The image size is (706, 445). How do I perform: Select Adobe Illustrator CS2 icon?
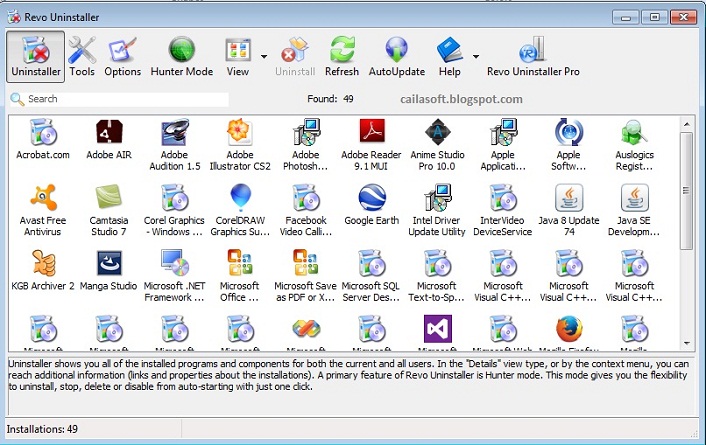point(240,132)
